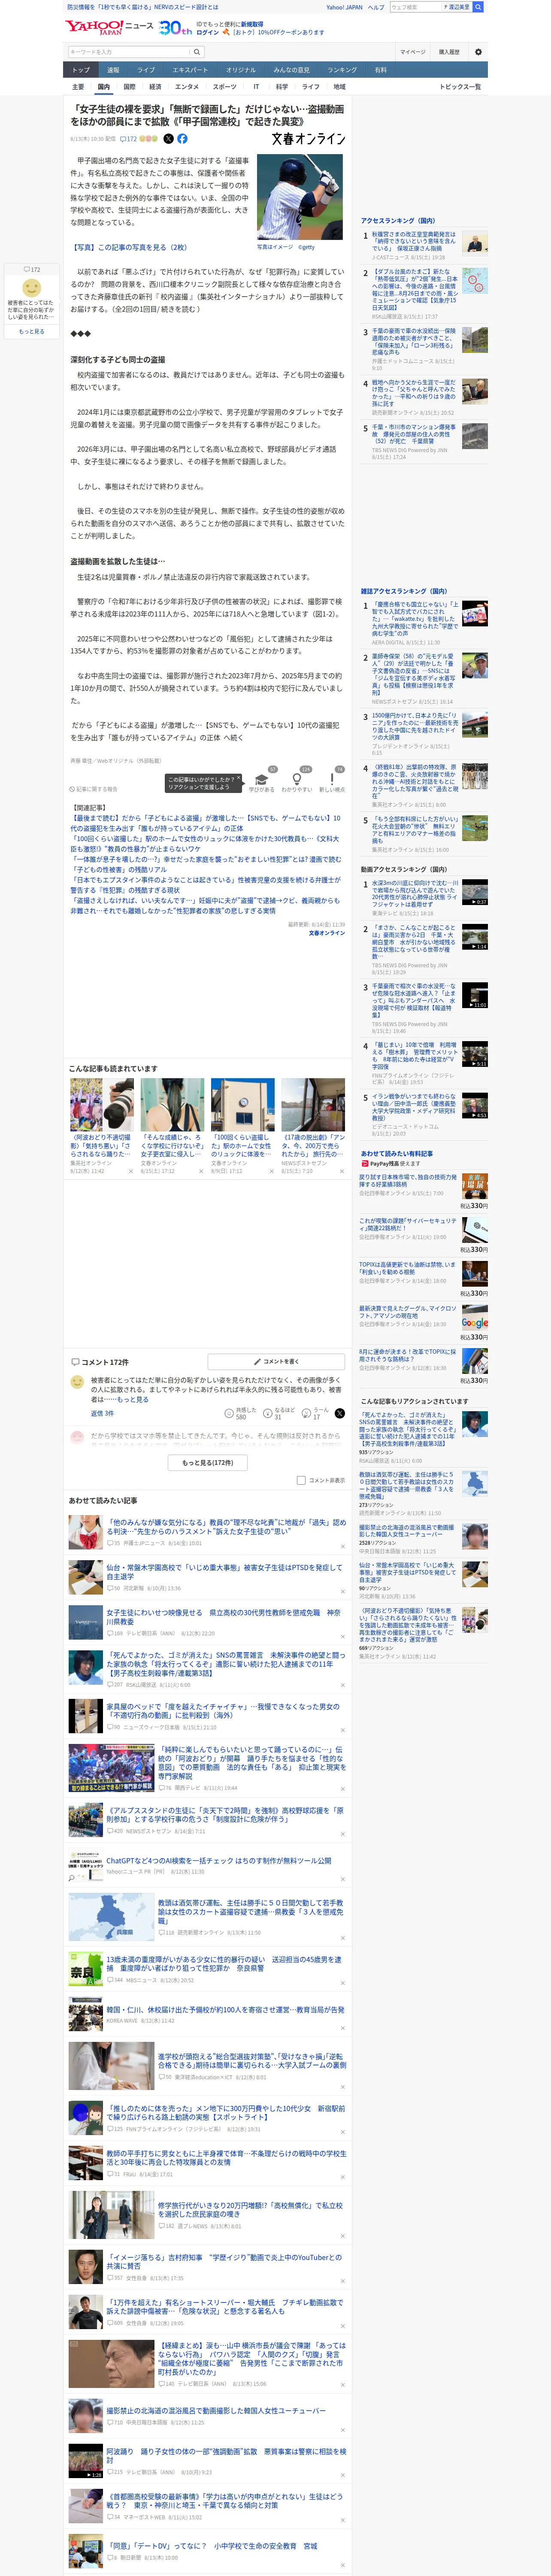Share the top comment on X
Viewport: 551px width, 2576px height.
click(x=339, y=1414)
